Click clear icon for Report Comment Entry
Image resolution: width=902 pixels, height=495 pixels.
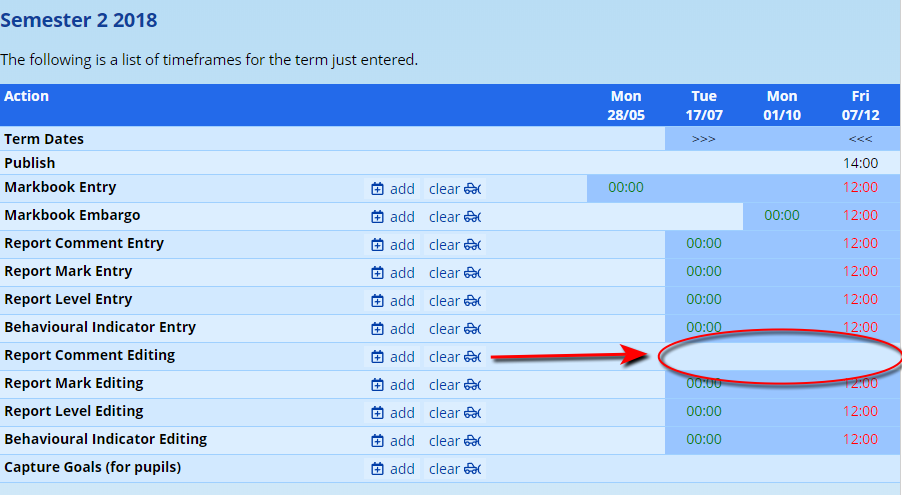[x=473, y=245]
